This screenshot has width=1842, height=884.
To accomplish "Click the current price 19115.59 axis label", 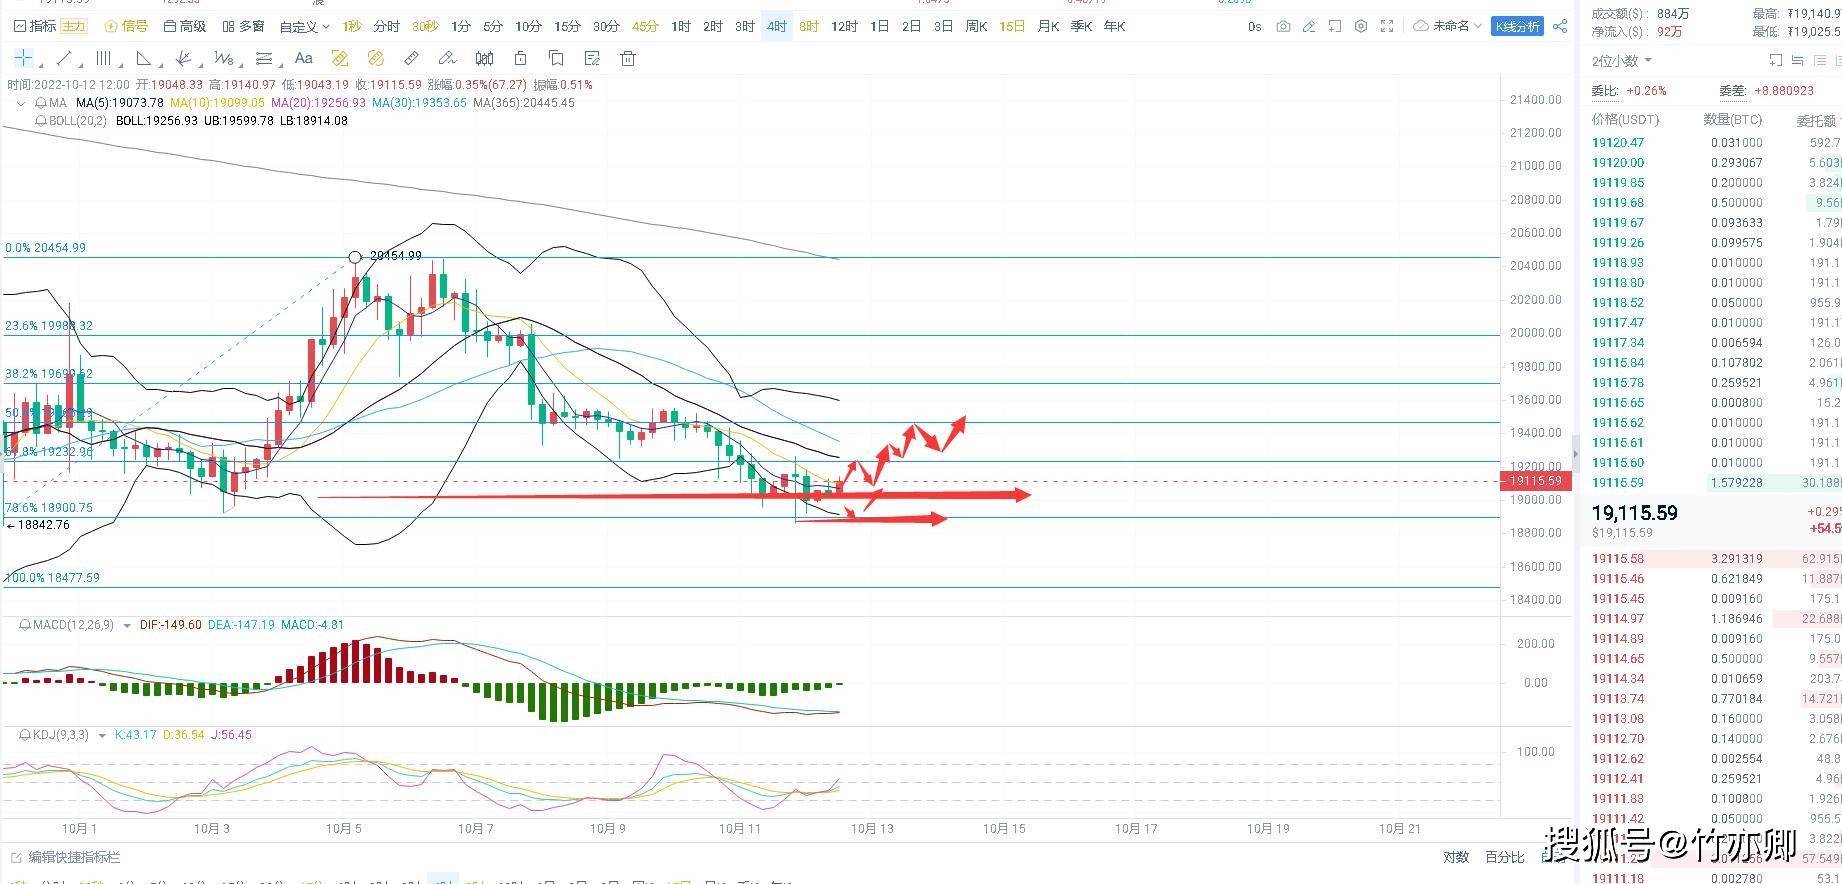I will [x=1534, y=481].
